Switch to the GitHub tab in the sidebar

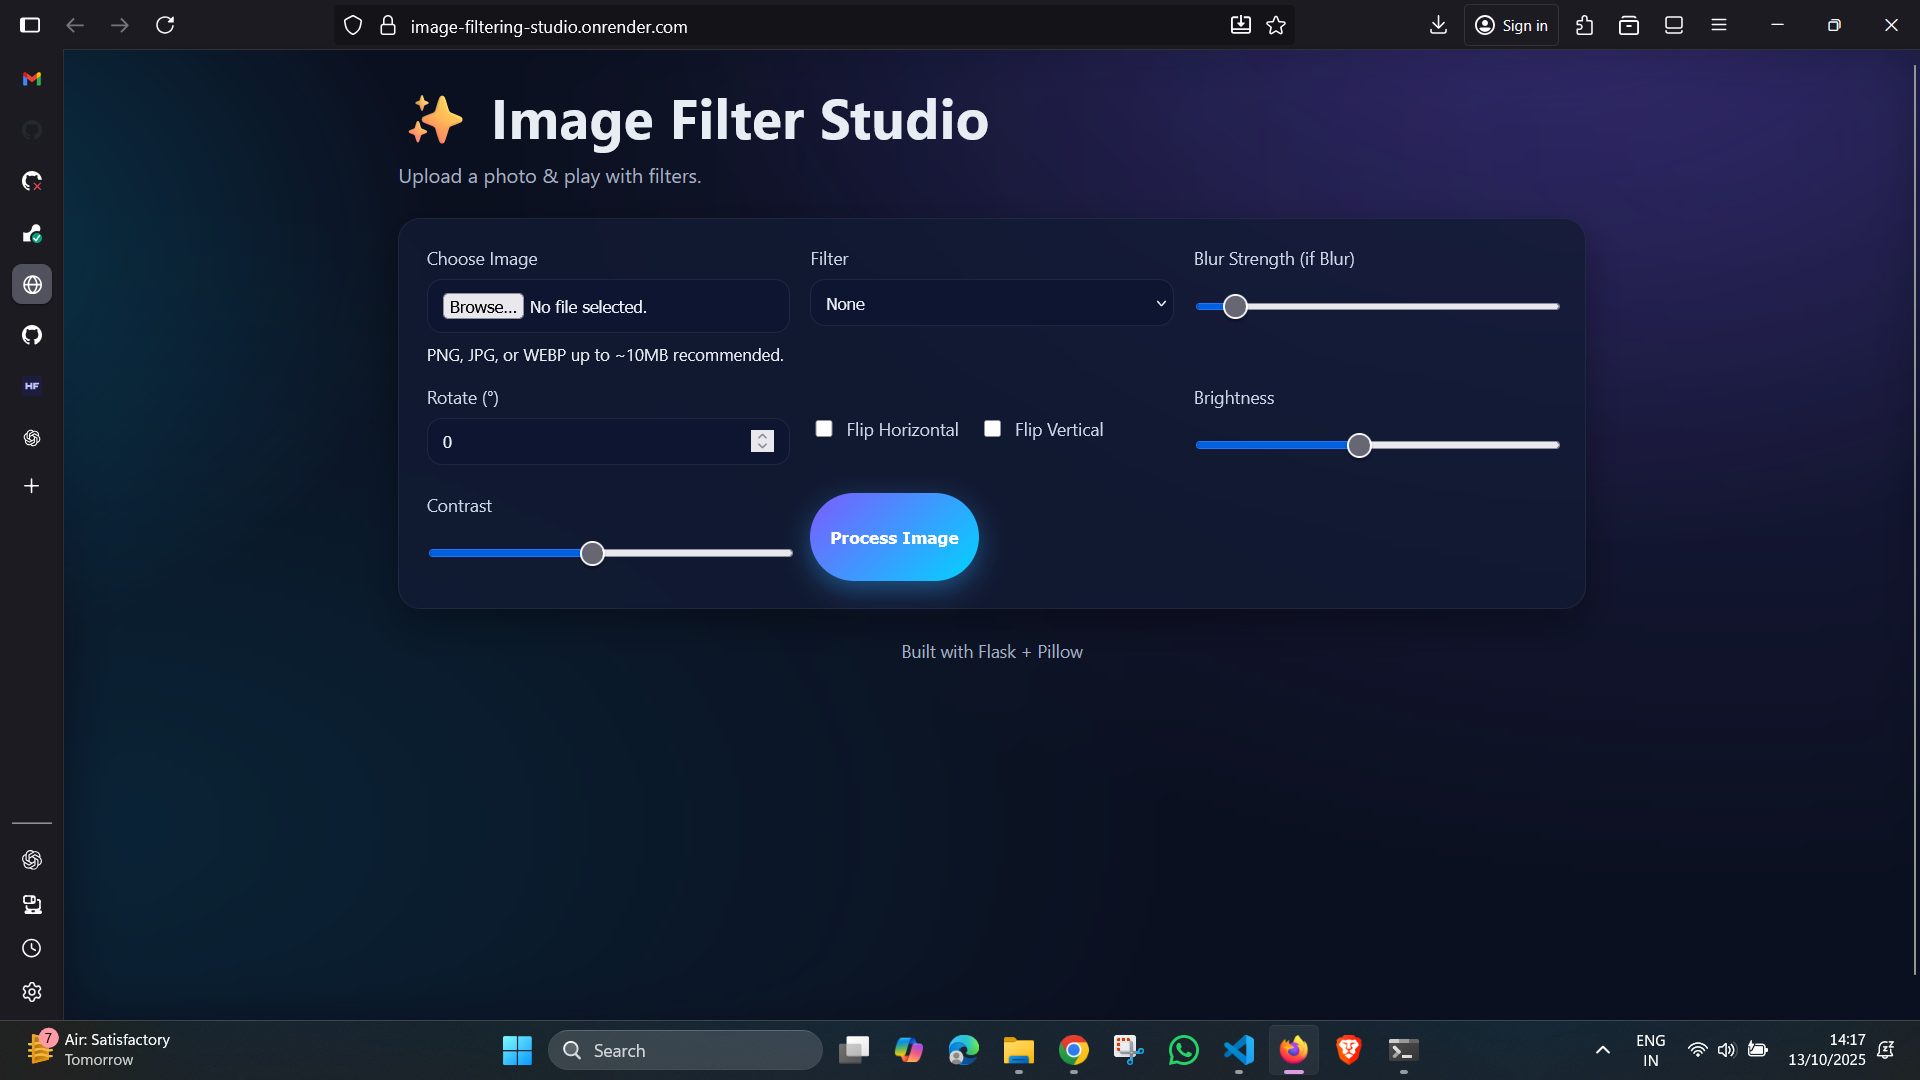click(x=31, y=335)
